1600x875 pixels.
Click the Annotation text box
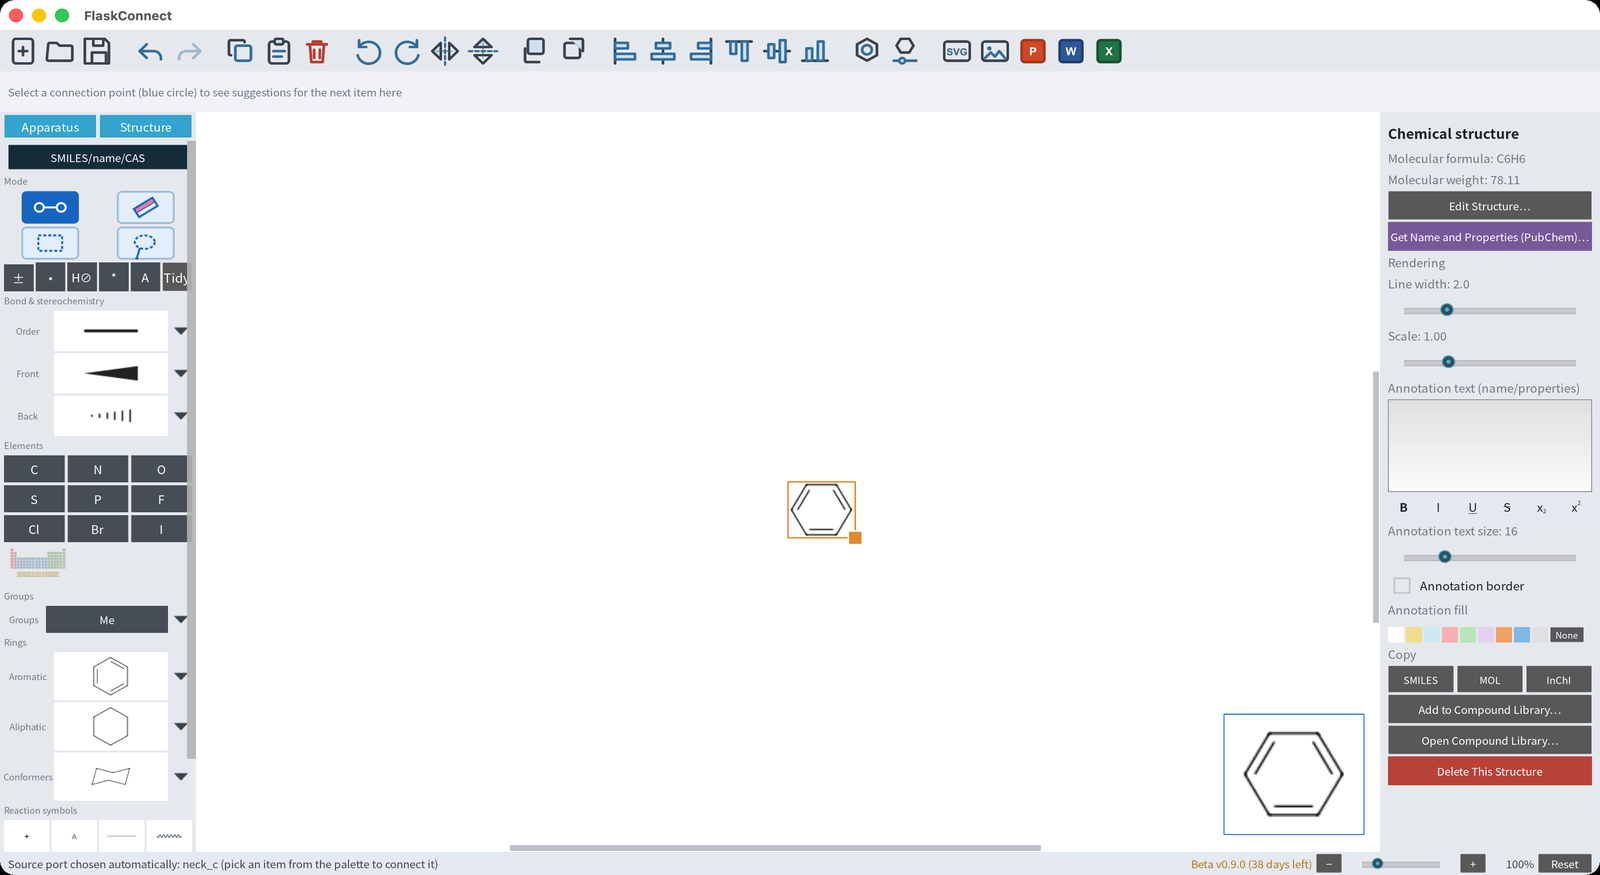(x=1489, y=446)
